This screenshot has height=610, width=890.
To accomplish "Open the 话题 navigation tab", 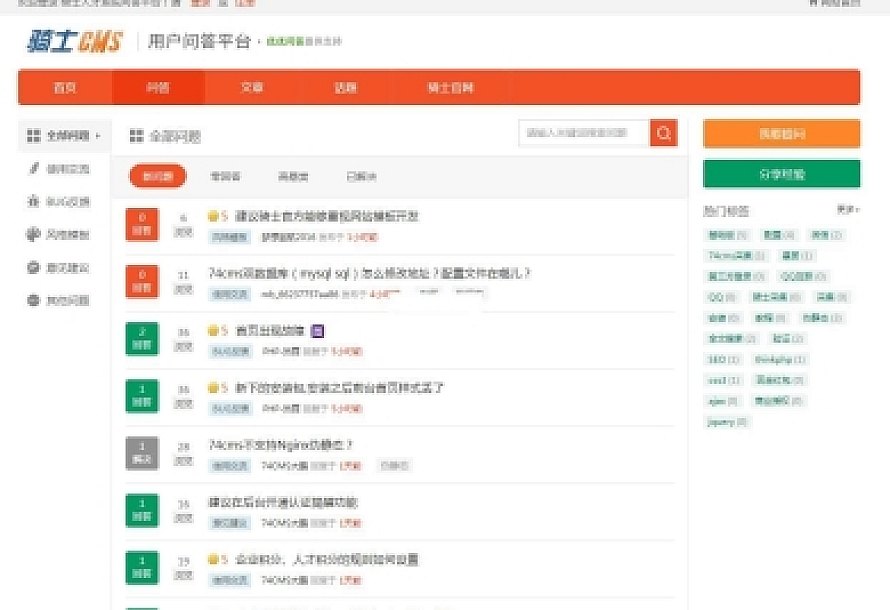I will click(x=345, y=88).
